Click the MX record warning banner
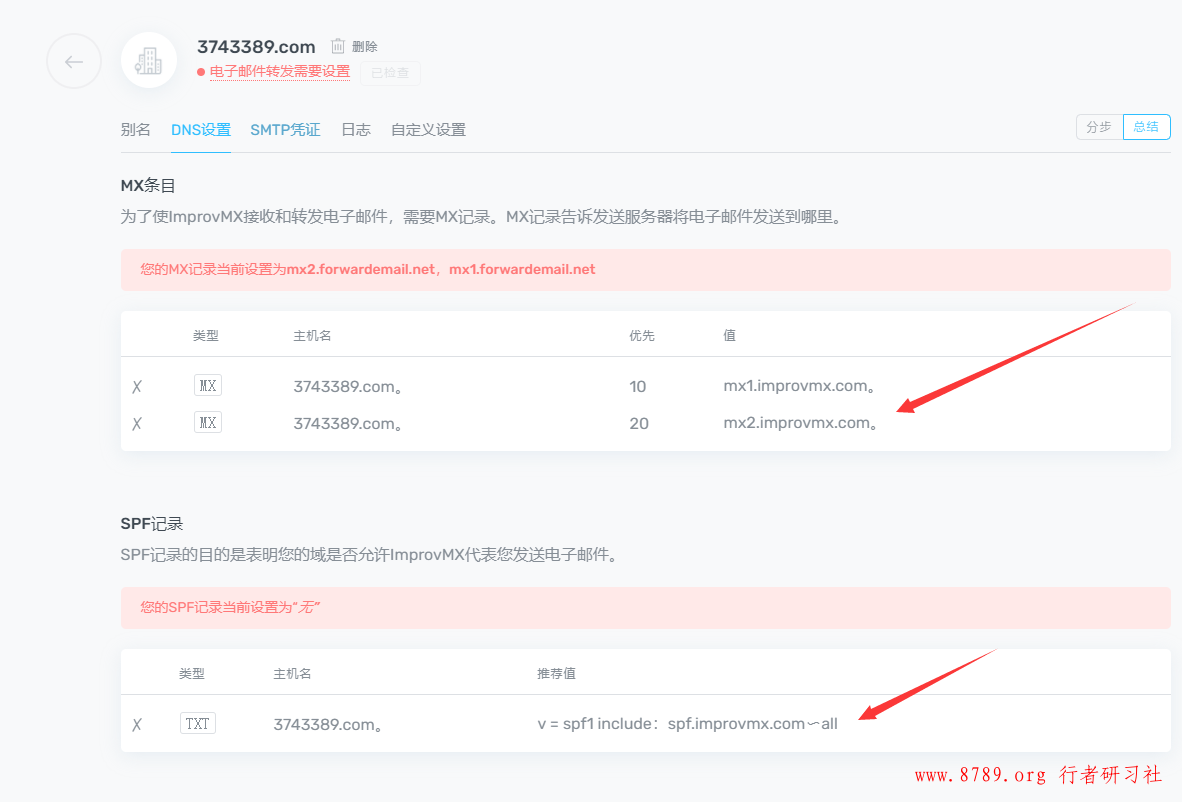 click(645, 270)
